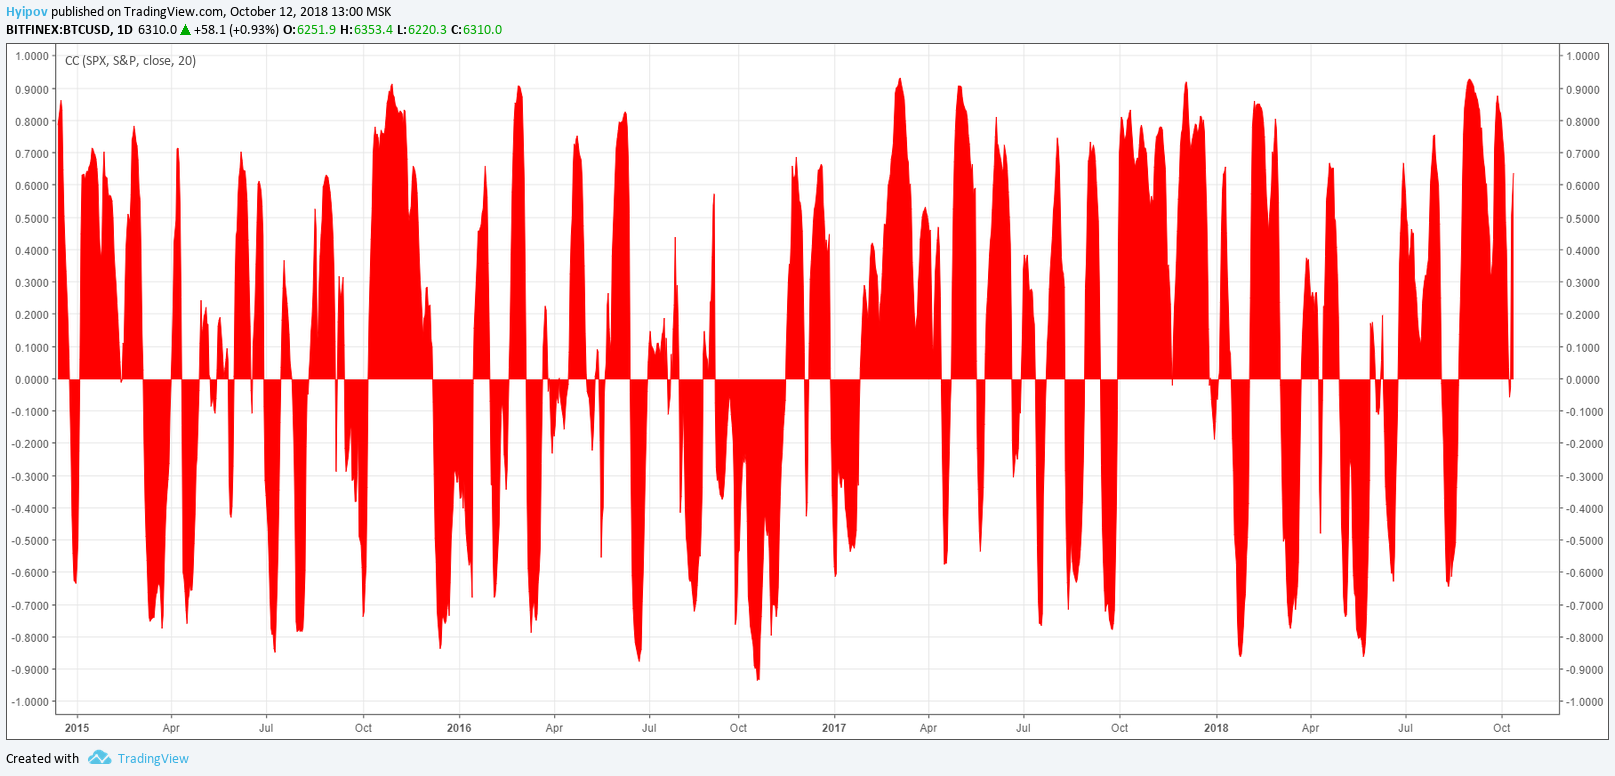Click the +58.1 (+0.93%) change text
Viewport: 1615px width, 776px height.
click(236, 30)
